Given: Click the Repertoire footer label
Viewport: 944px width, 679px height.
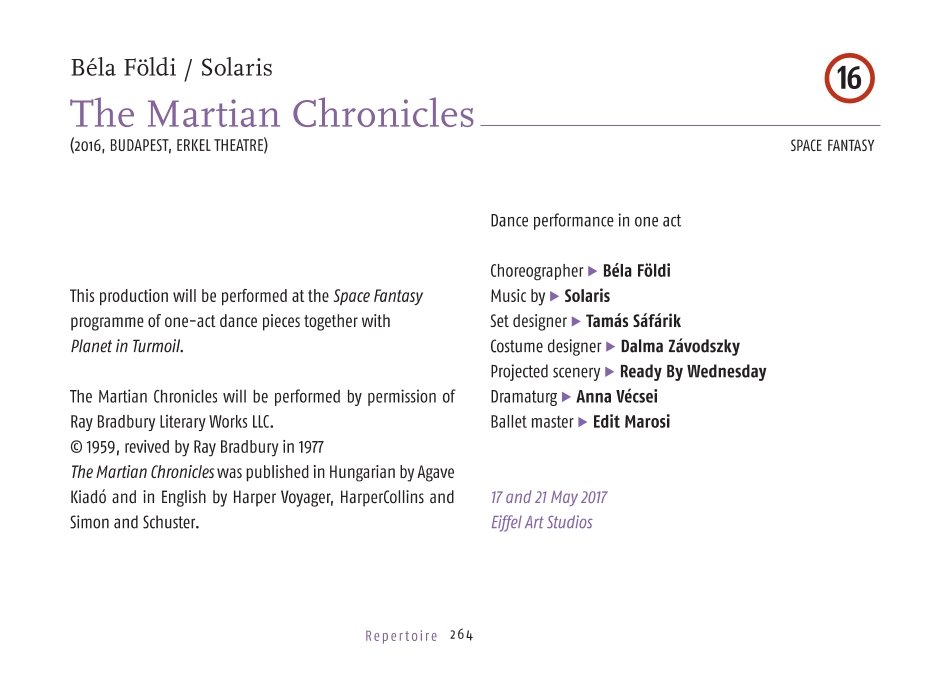Looking at the screenshot, I should coord(401,636).
